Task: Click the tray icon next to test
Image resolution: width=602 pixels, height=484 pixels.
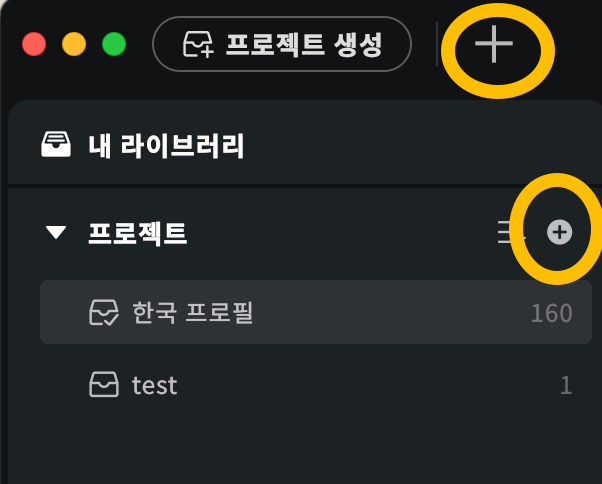Action: [x=104, y=384]
